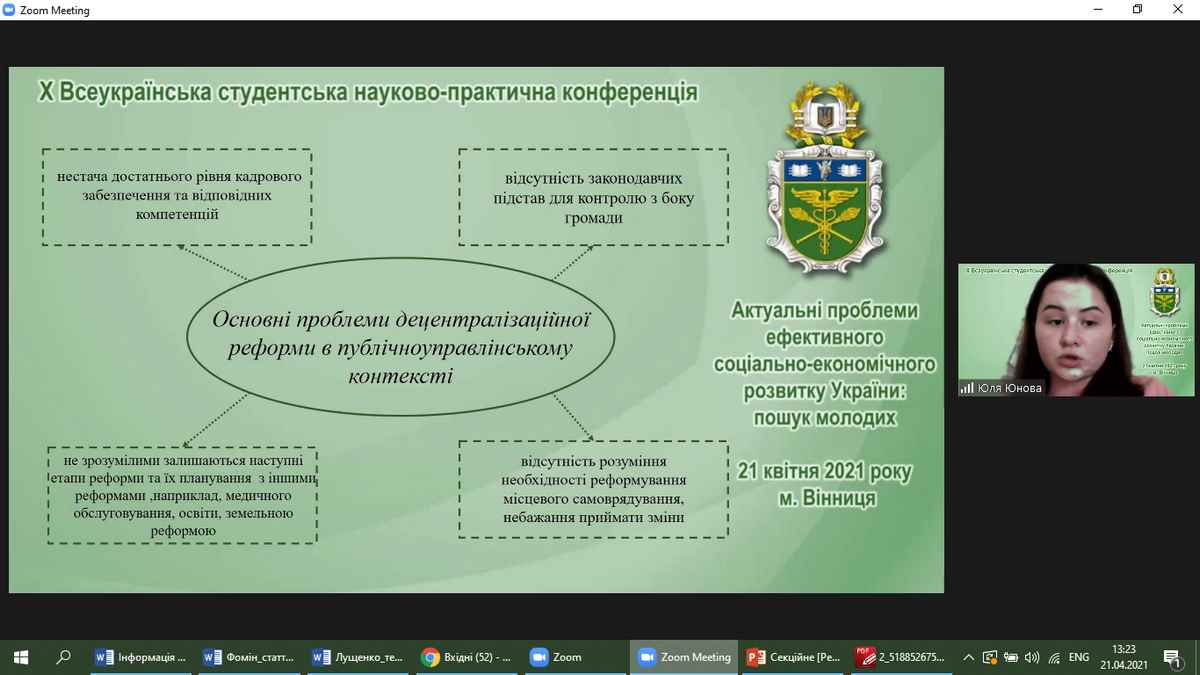Expand hidden system tray icons chevron

(968, 657)
